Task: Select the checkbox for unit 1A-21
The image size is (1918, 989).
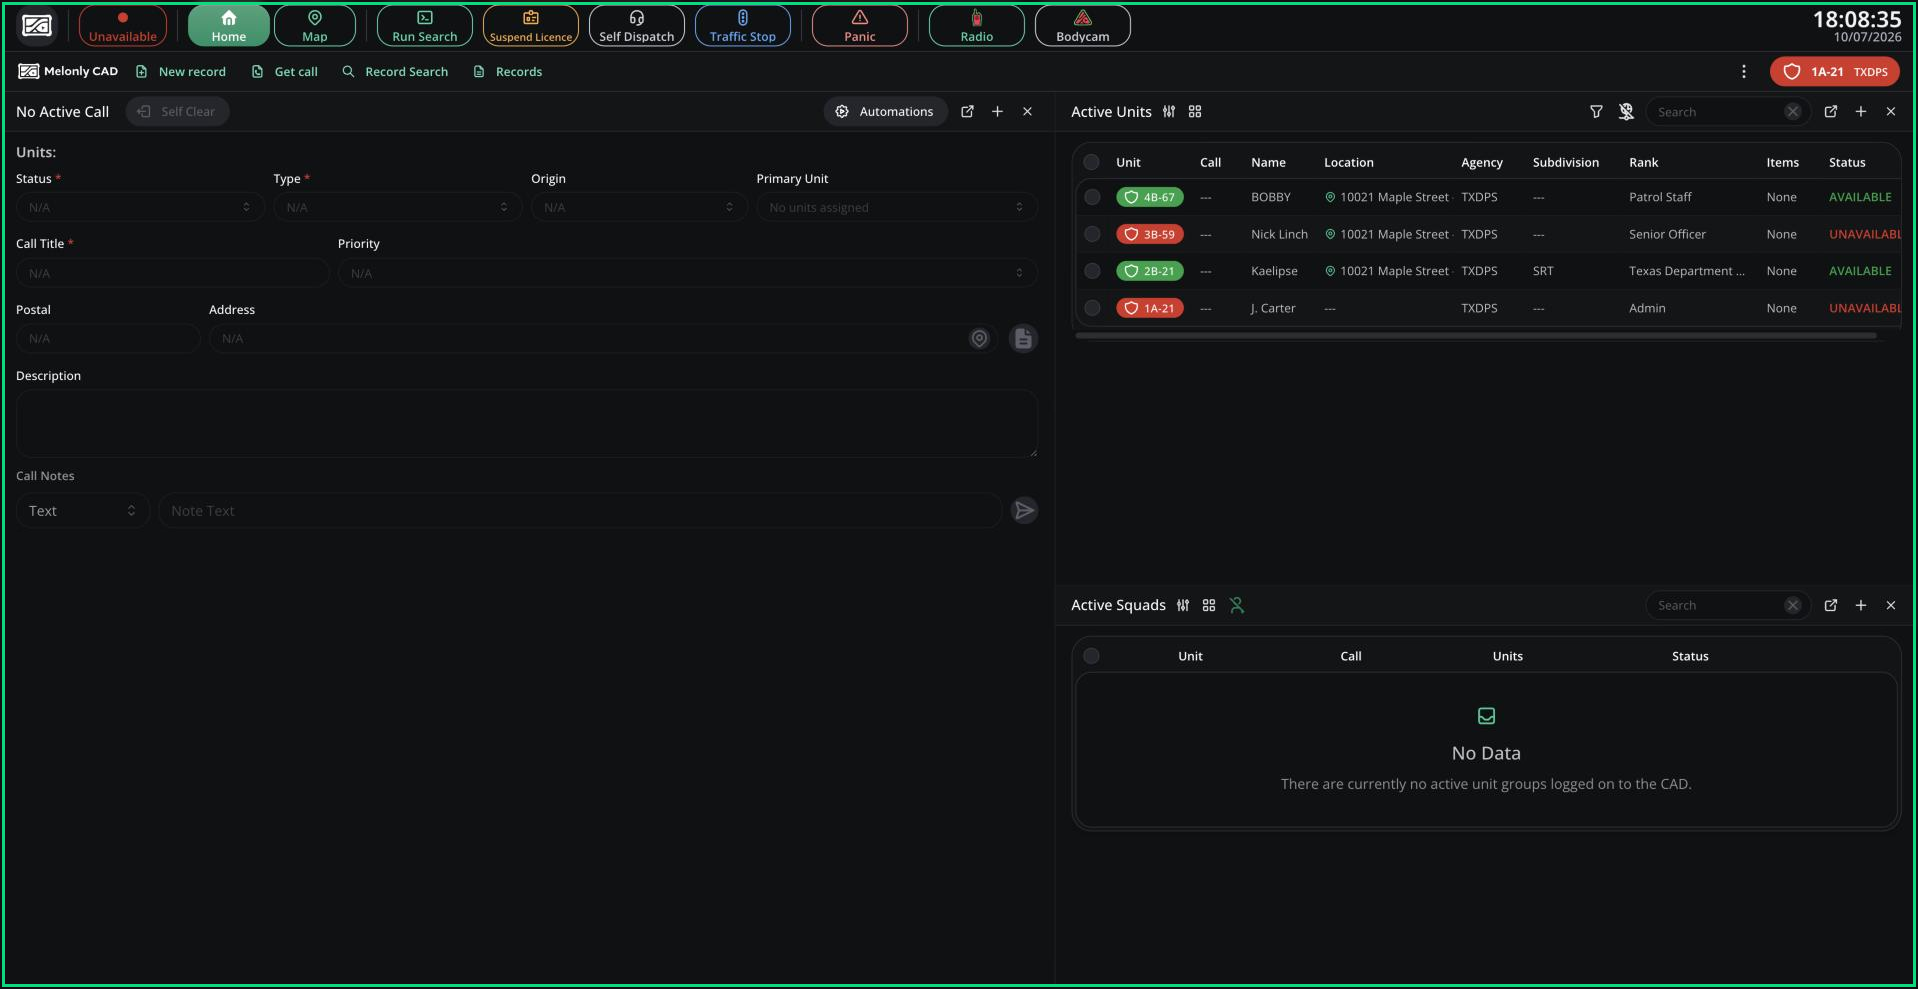Action: 1092,308
